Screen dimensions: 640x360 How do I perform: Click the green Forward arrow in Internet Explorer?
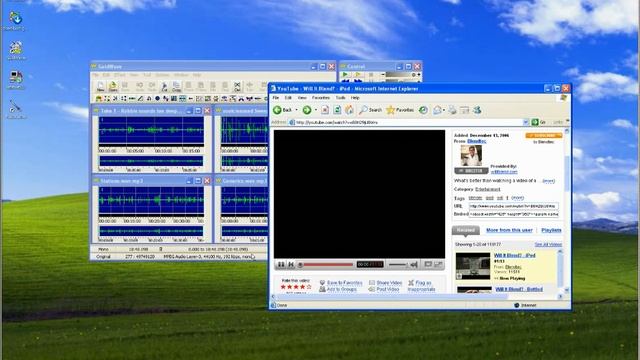pos(307,110)
